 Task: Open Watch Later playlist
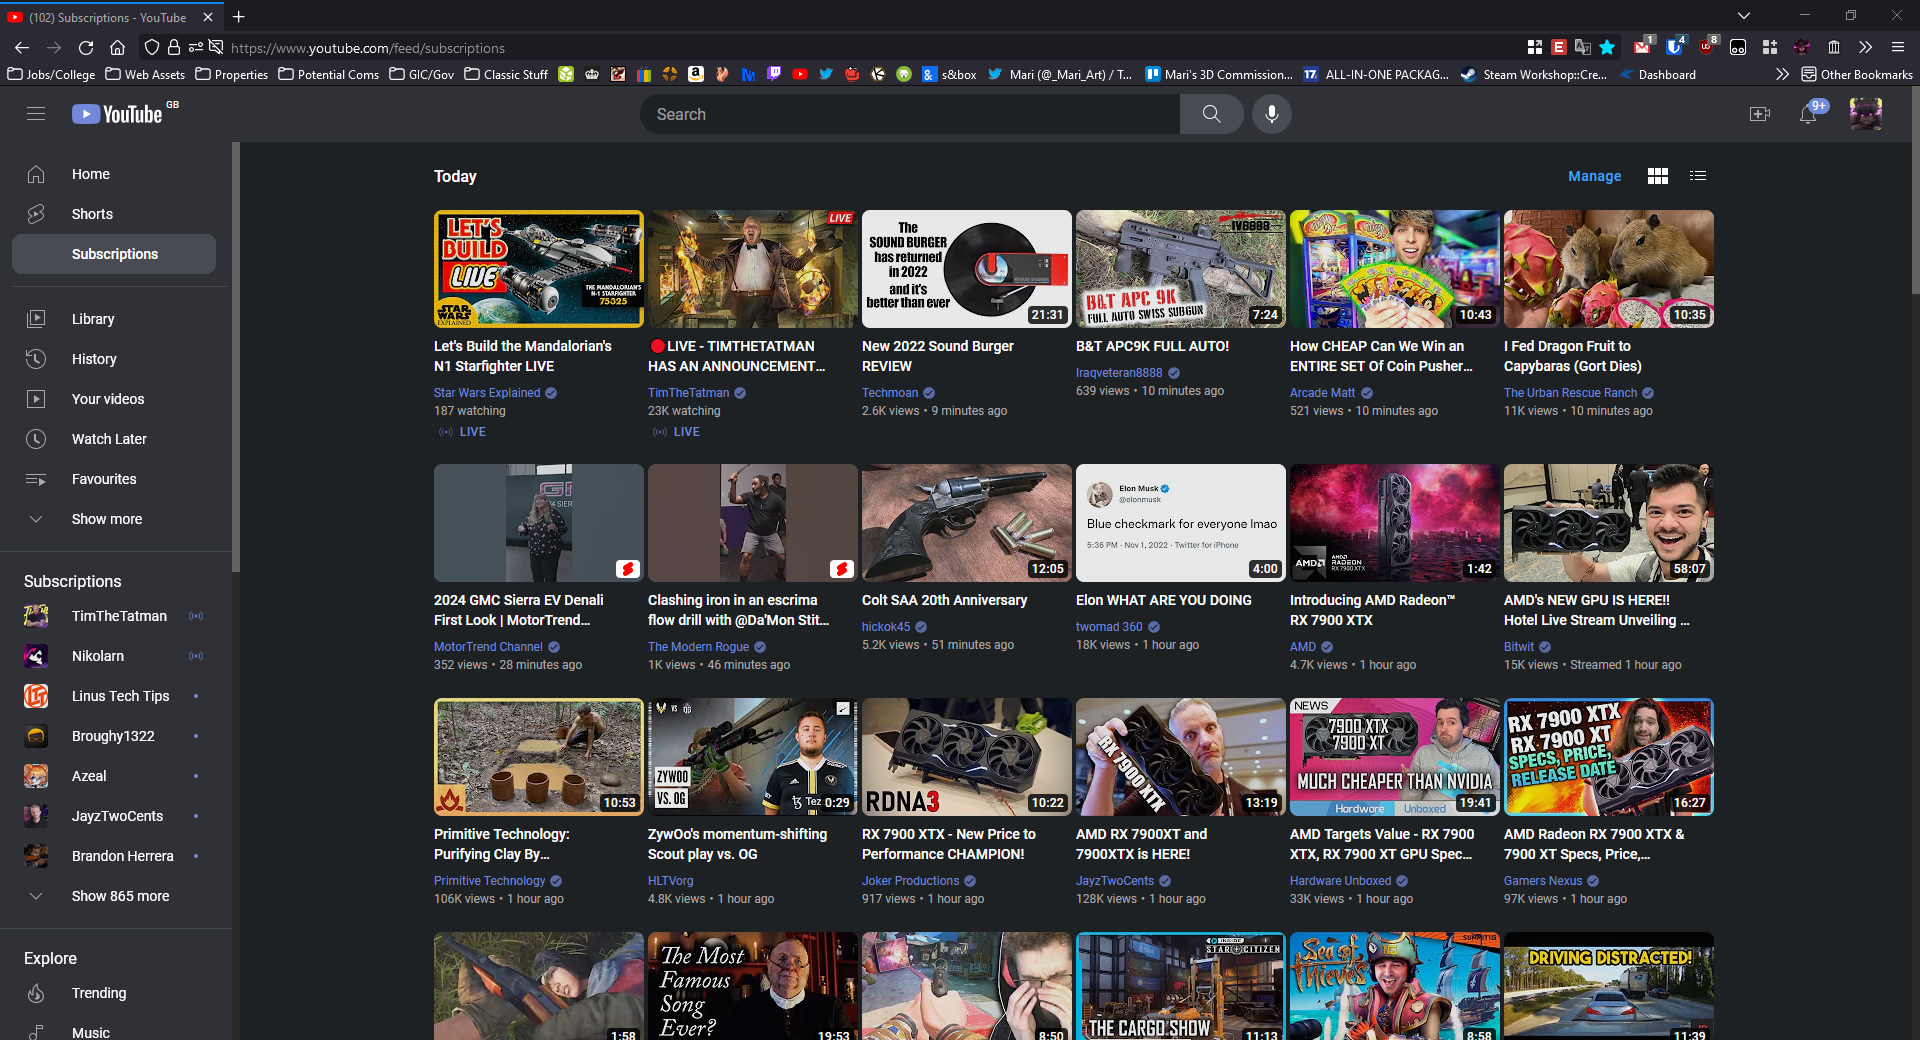click(116, 439)
